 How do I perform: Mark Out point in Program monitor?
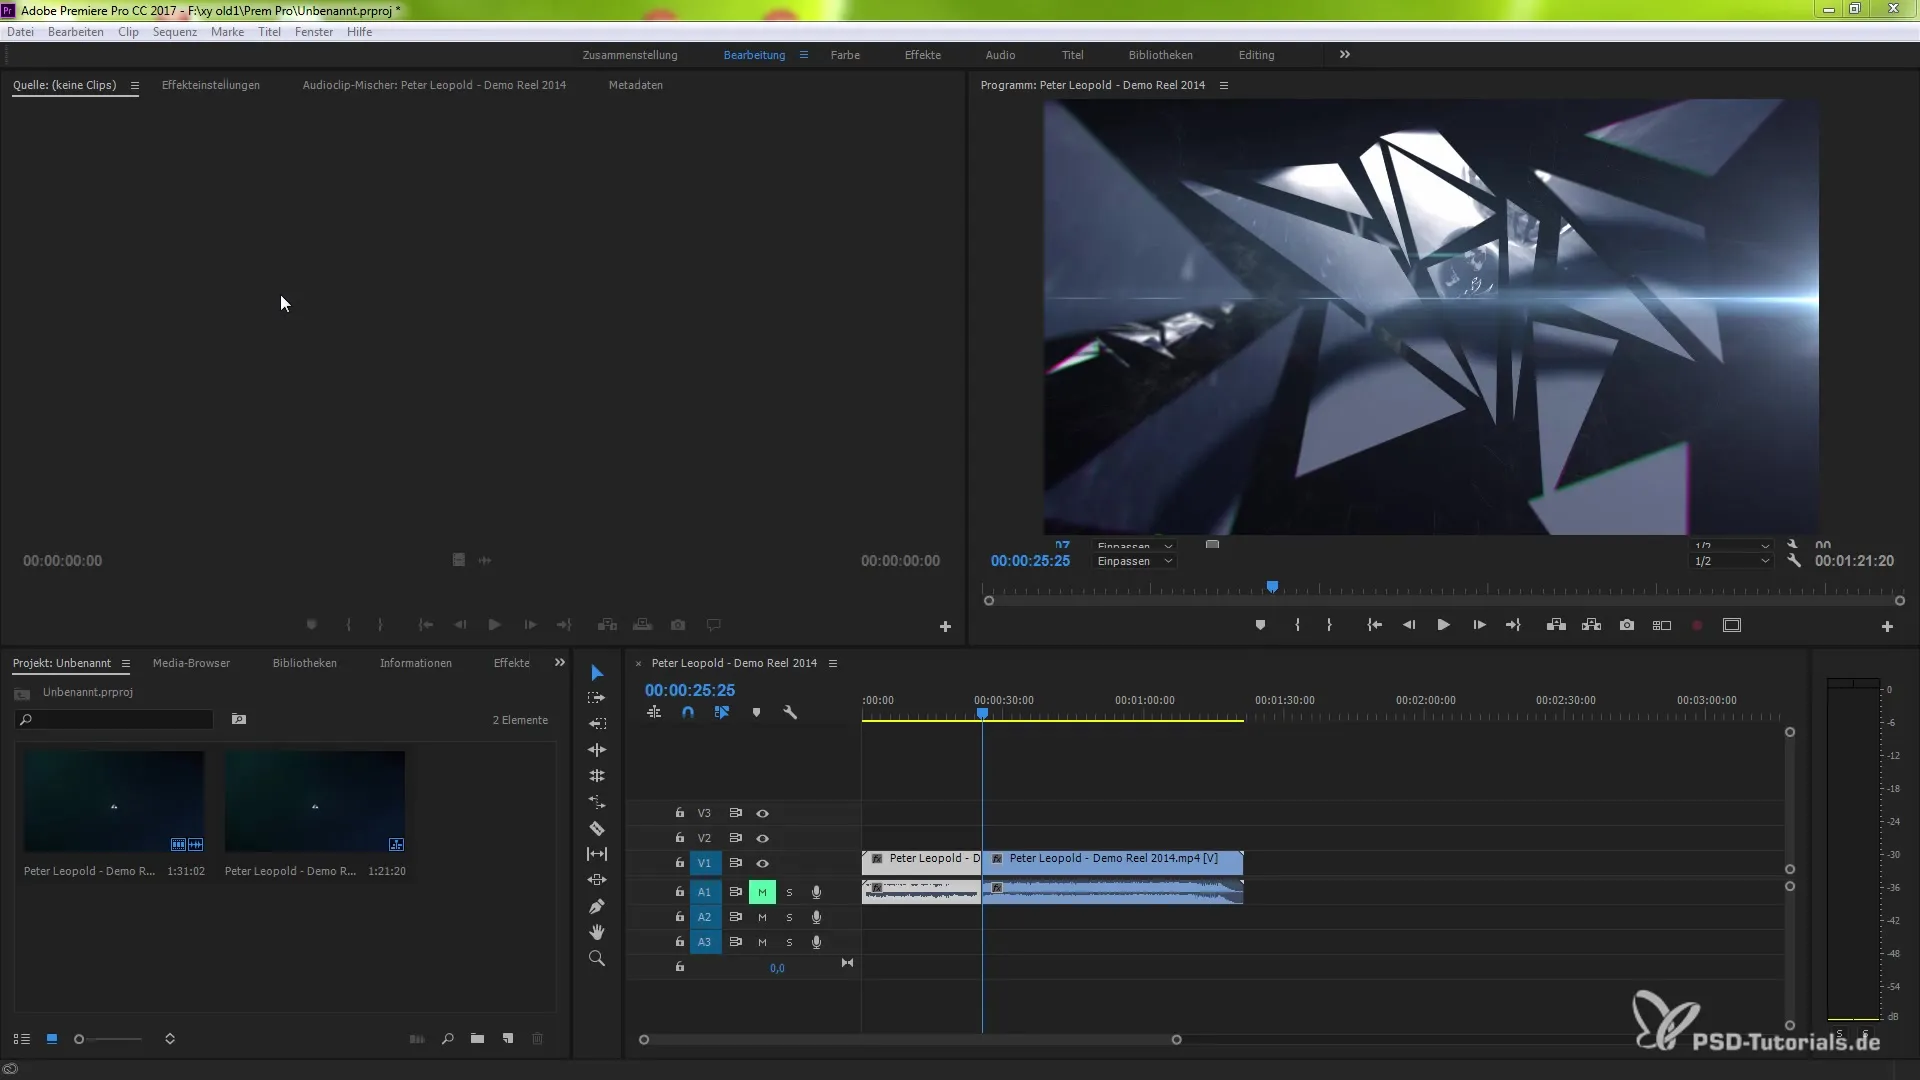1329,625
